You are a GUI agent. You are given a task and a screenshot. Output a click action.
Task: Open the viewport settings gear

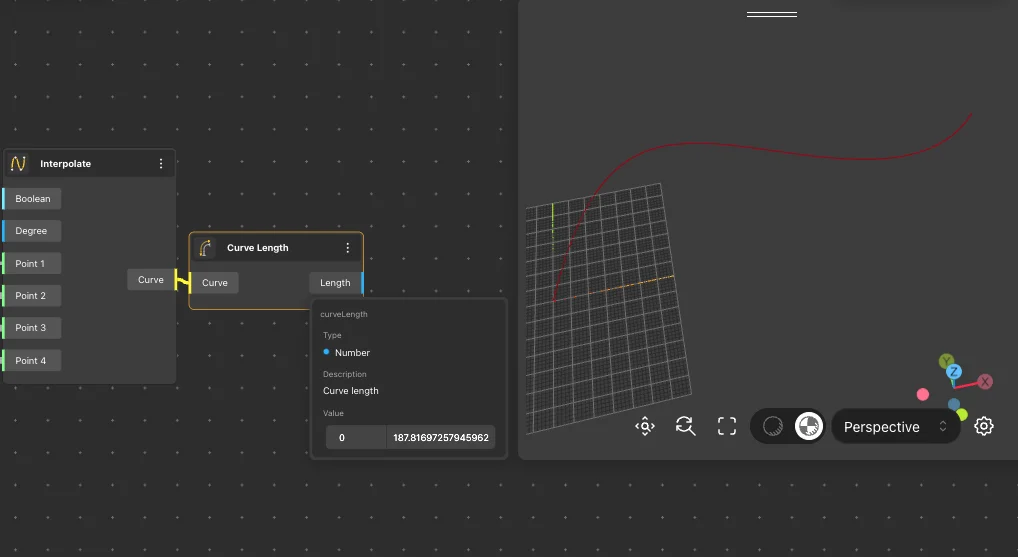[x=984, y=427]
